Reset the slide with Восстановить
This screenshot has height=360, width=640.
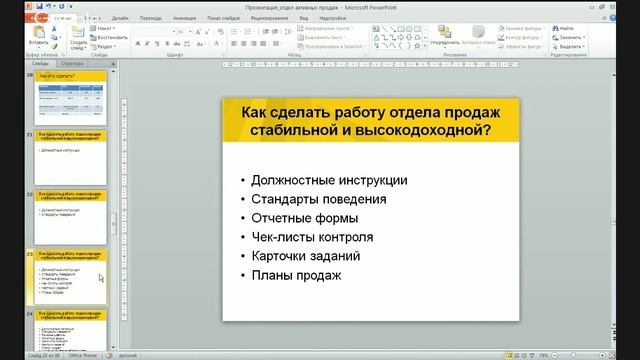pyautogui.click(x=109, y=38)
